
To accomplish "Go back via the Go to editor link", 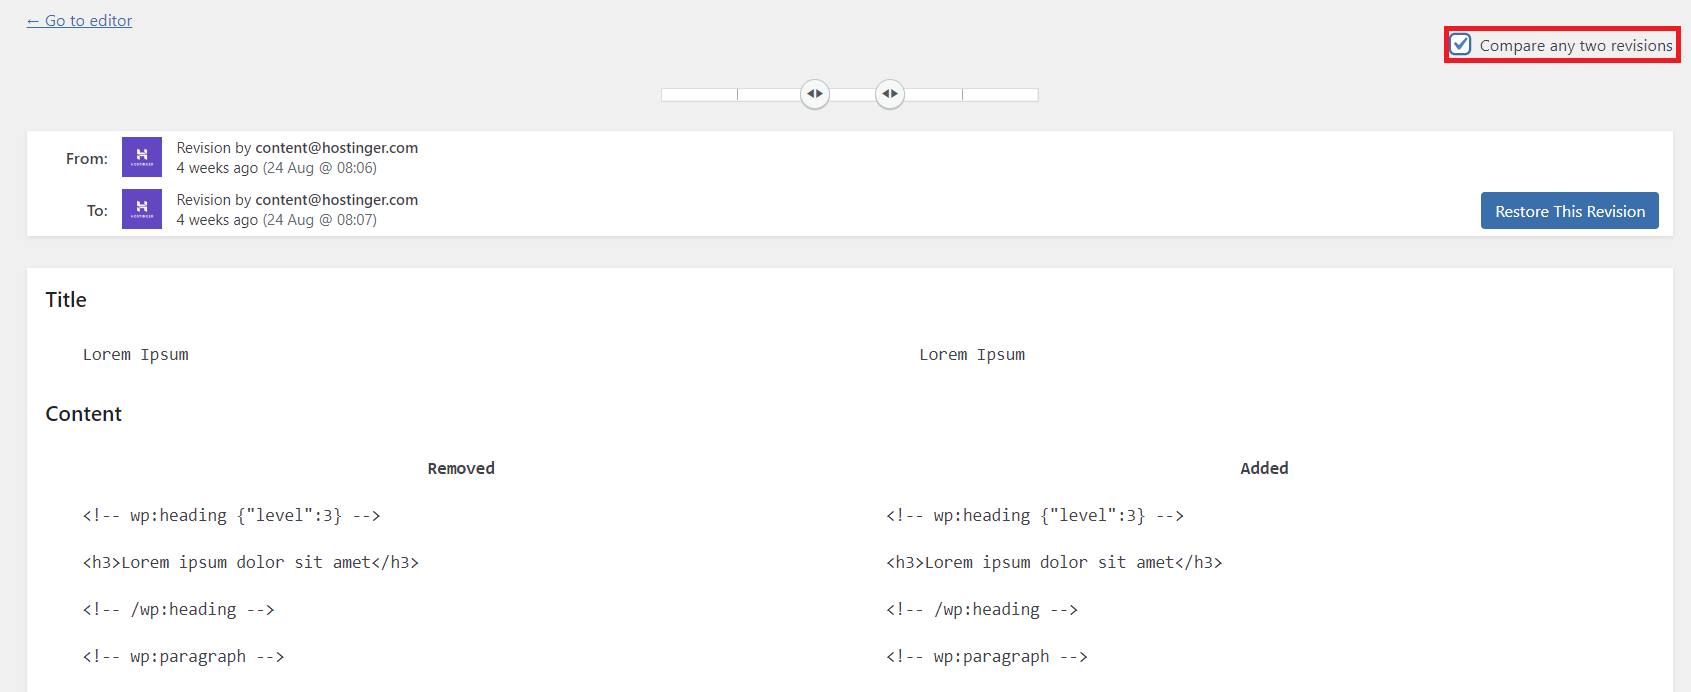I will pyautogui.click(x=80, y=20).
